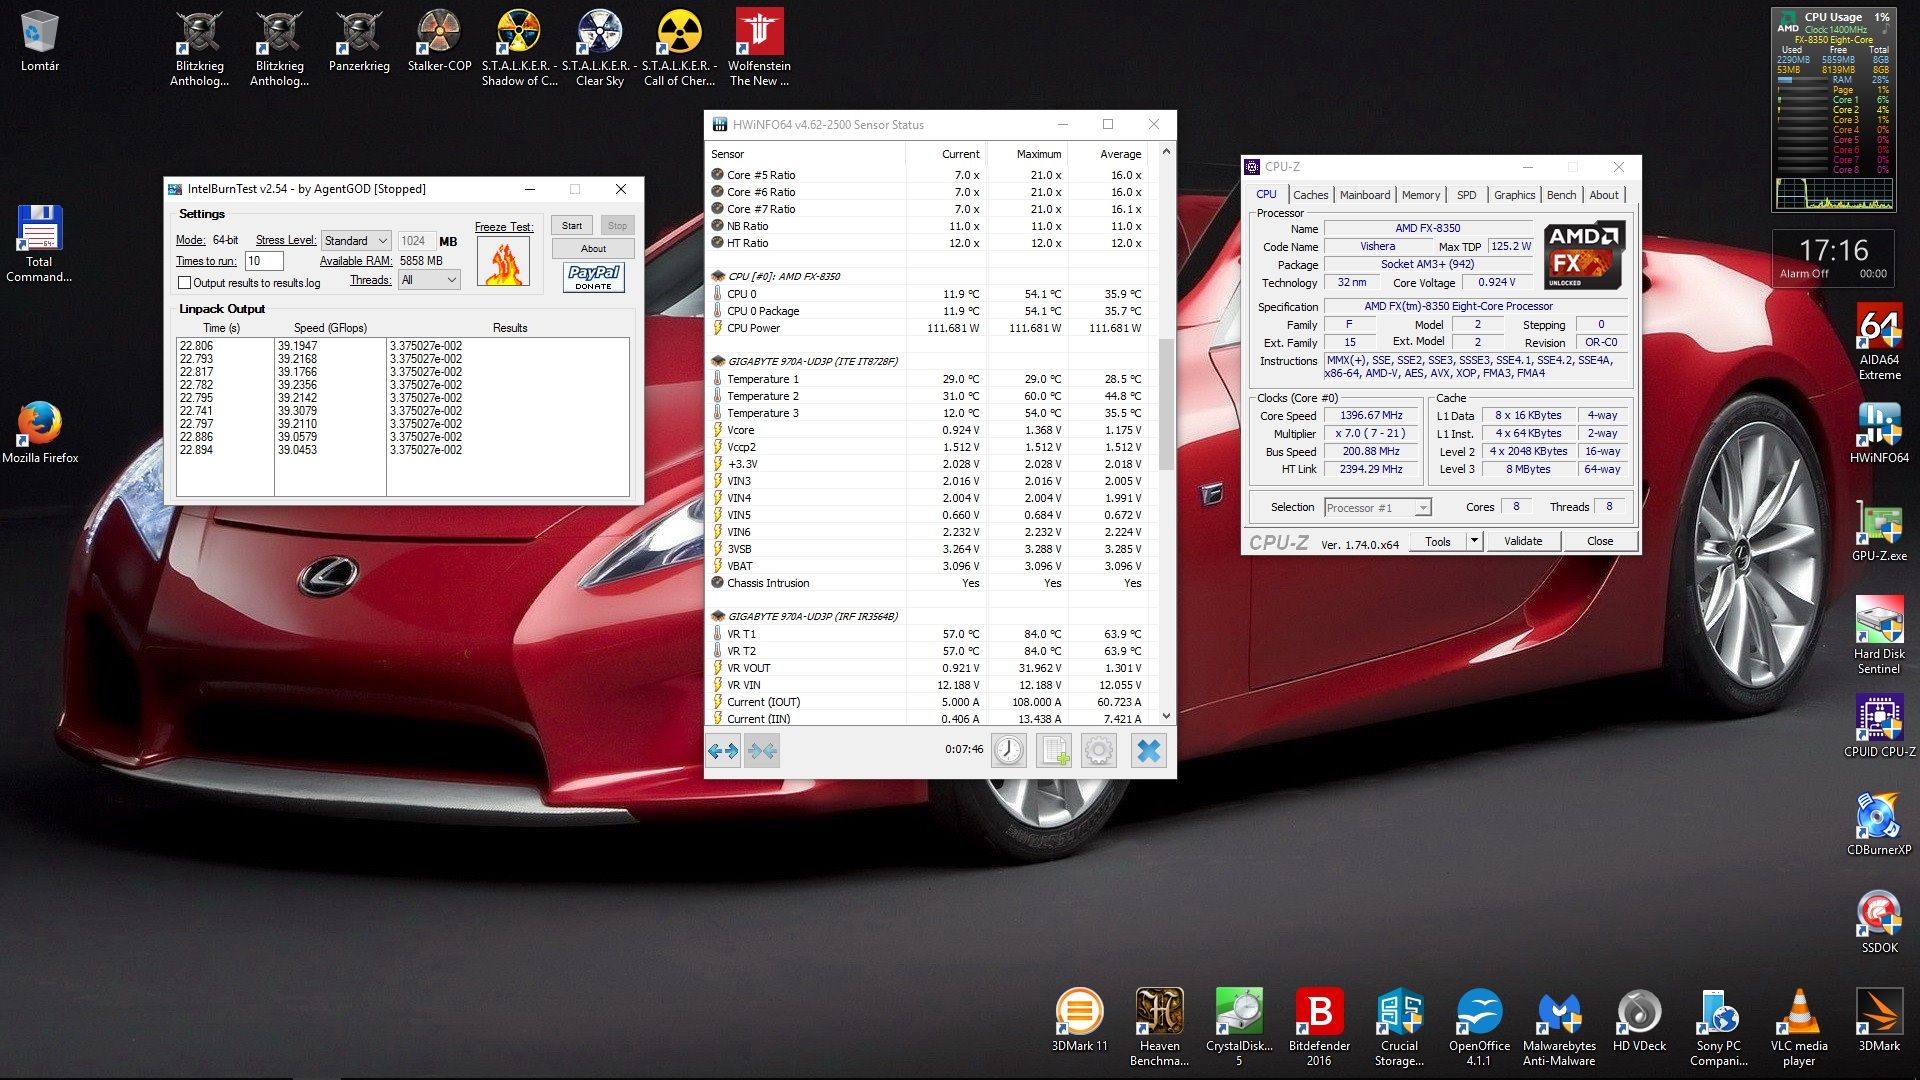Click the HWiNFO logging start icon
1920x1080 pixels.
click(1054, 750)
